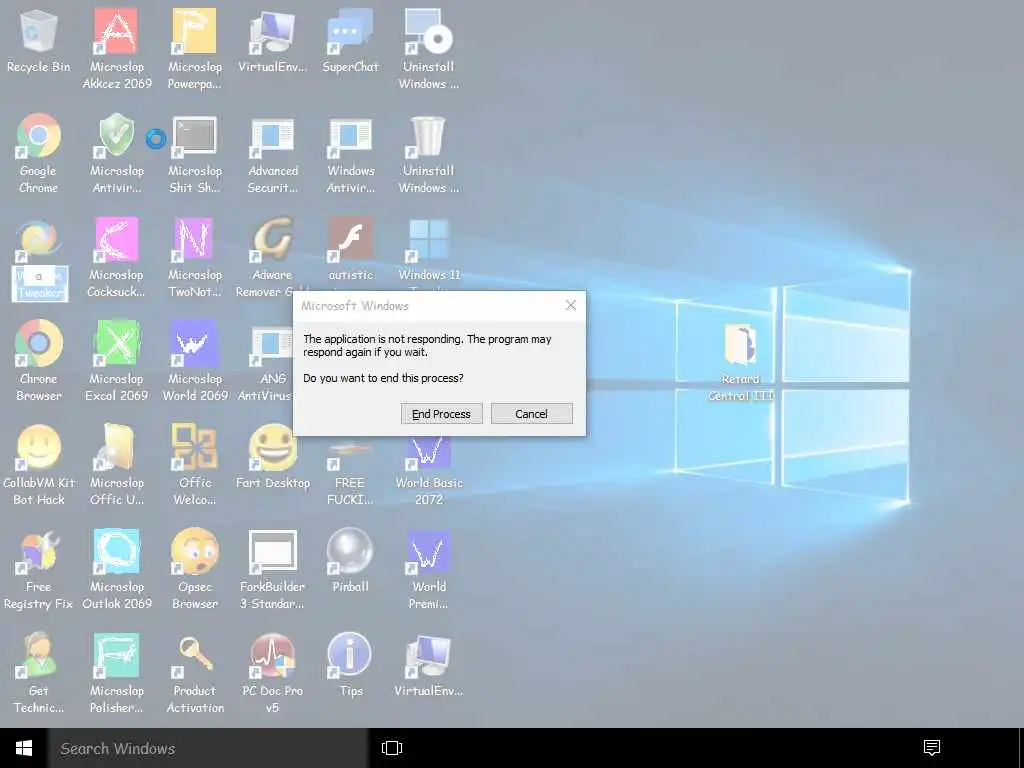Viewport: 1024px width, 768px height.
Task: Select the Adware Remover G... icon
Action: coord(272,240)
